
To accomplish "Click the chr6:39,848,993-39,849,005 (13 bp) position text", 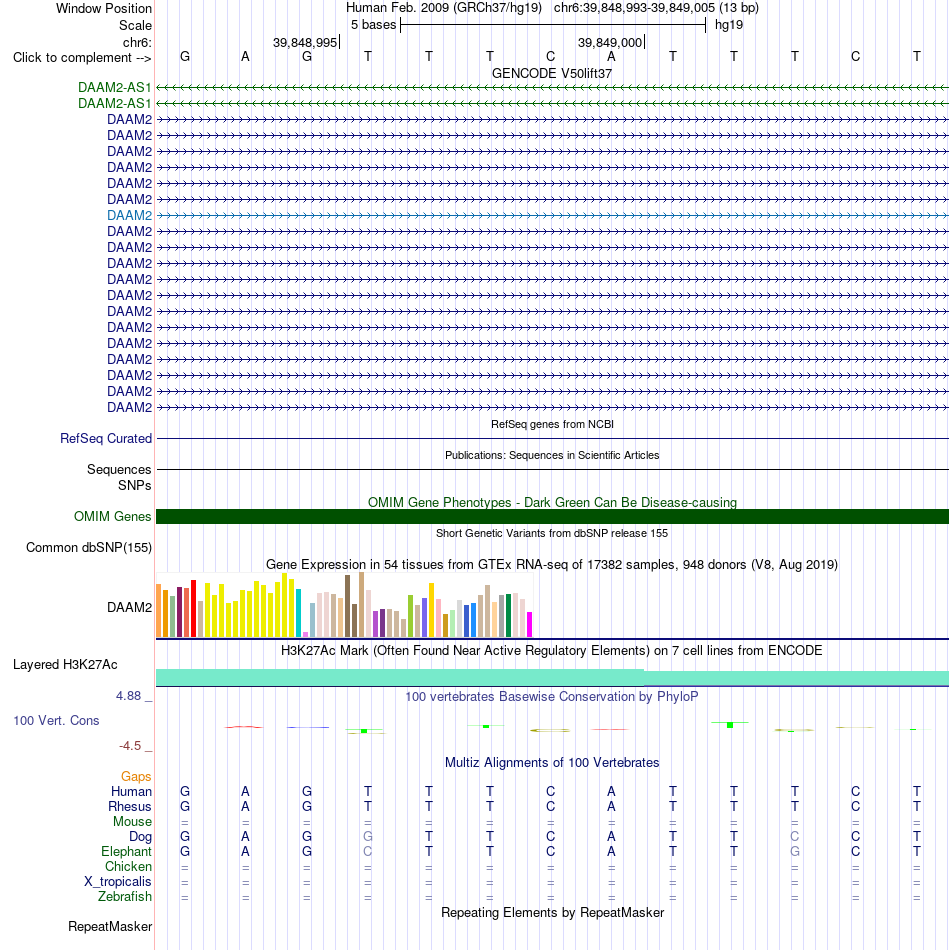I will [656, 8].
